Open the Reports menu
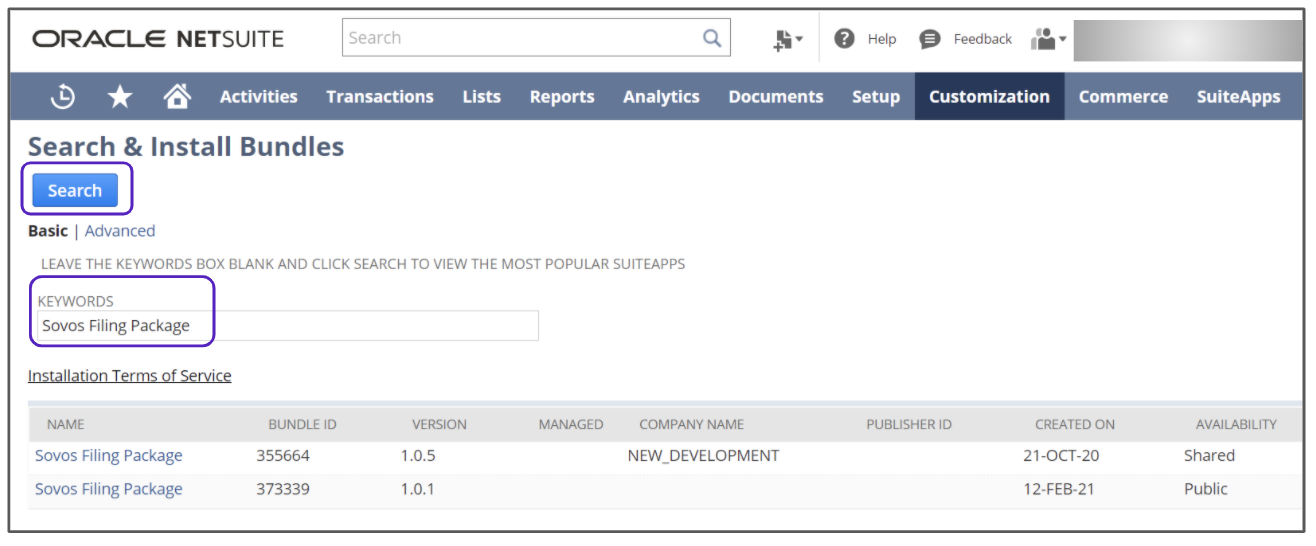The image size is (1316, 546). click(x=562, y=96)
